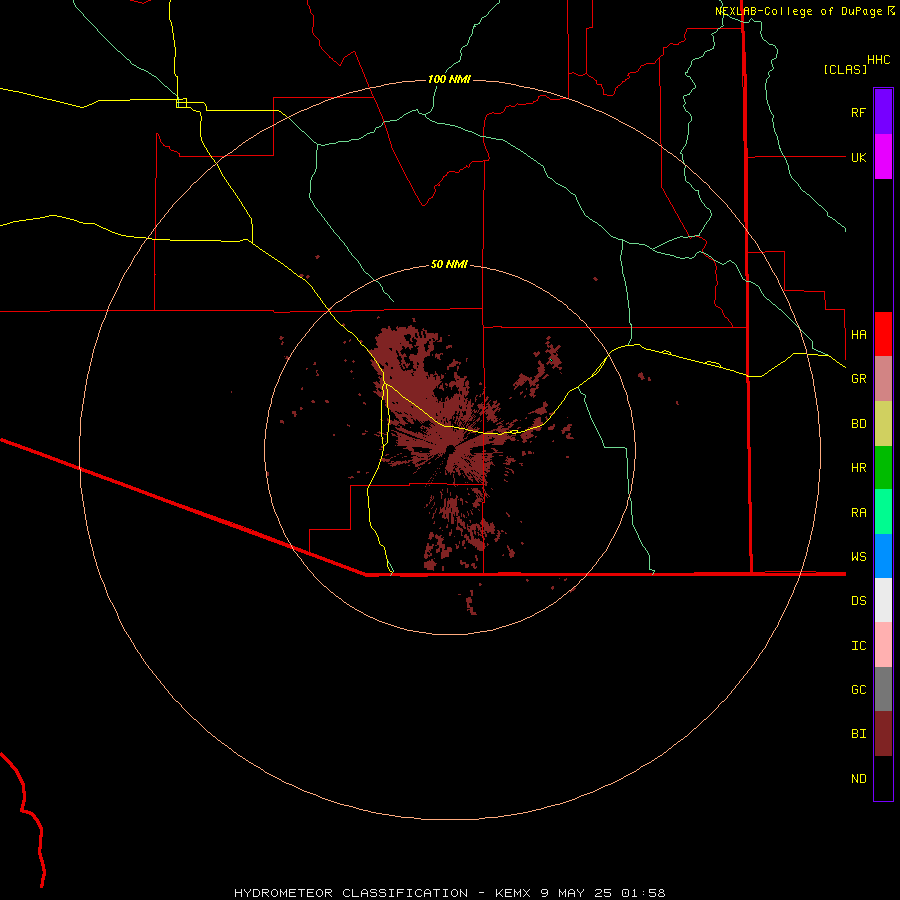Select the BD yellow legend block
The image size is (900, 900).
(x=883, y=424)
